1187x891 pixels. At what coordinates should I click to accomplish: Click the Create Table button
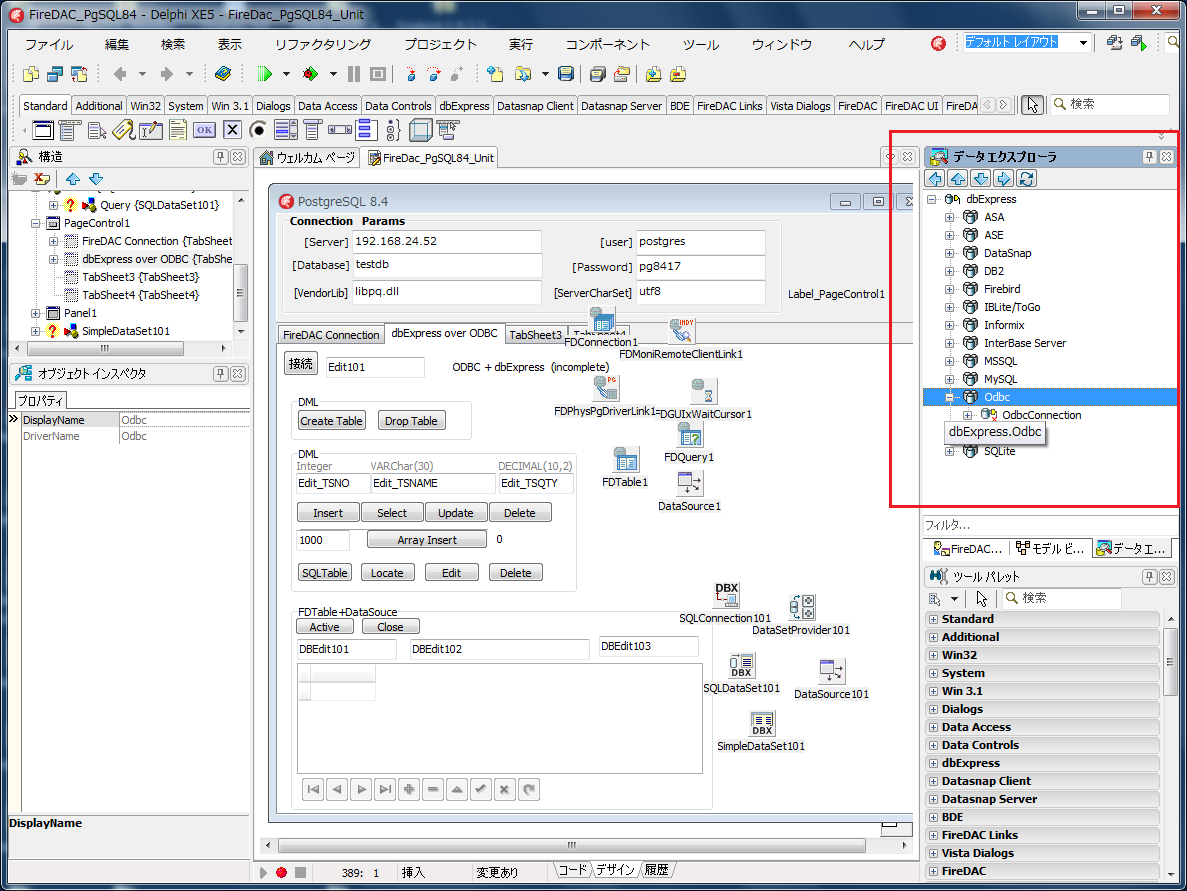tap(332, 421)
